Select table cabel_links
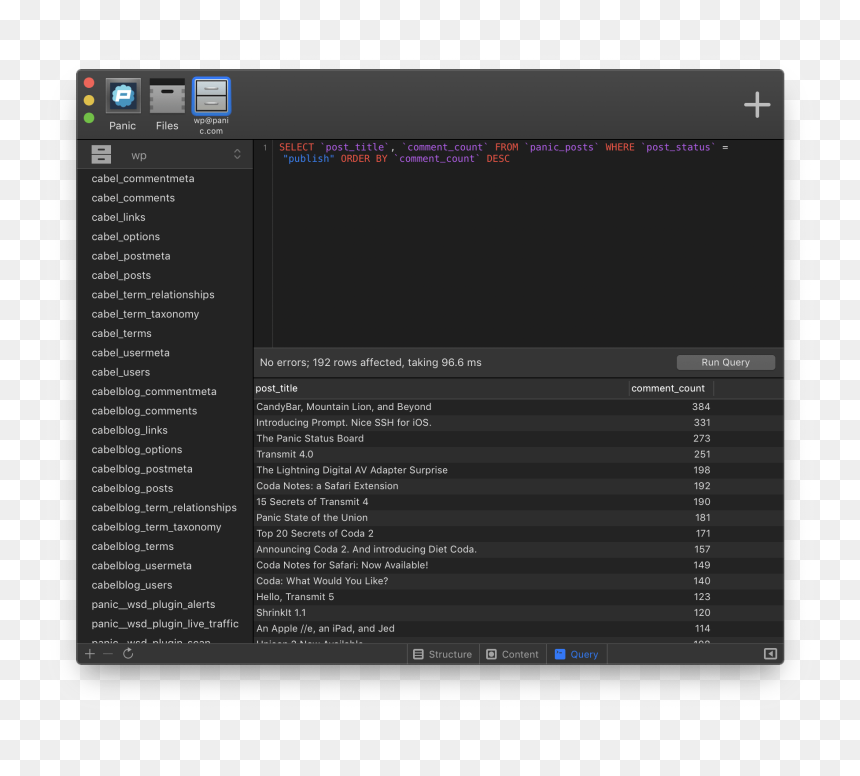The height and width of the screenshot is (776, 860). coord(165,217)
